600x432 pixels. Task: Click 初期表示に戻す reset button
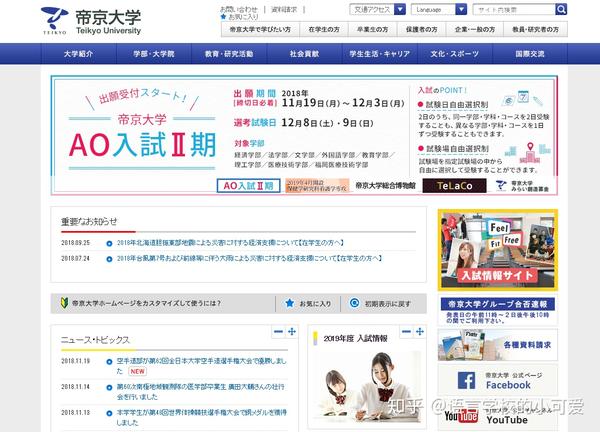[380, 303]
